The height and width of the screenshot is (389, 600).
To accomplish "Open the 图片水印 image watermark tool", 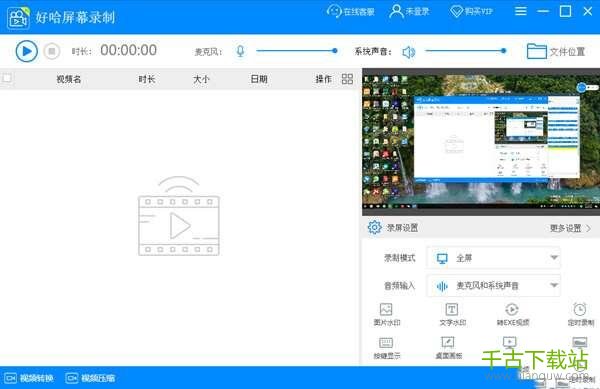I will 386,314.
